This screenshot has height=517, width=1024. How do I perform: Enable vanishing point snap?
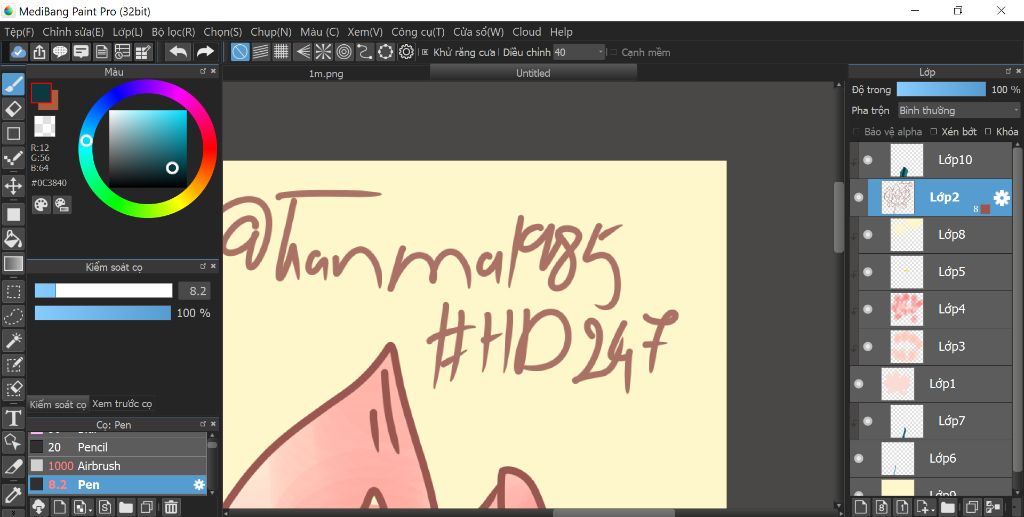coord(302,52)
